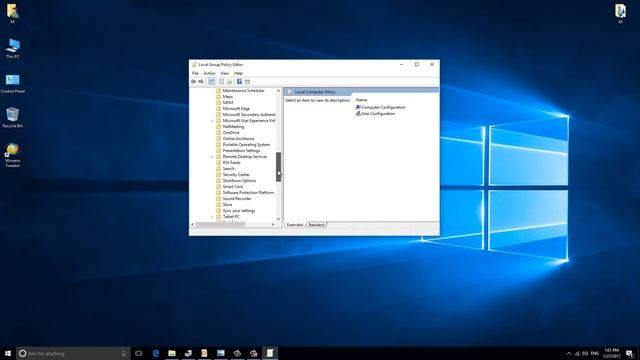Show hidden system tray icons
640x360 pixels.
tap(569, 353)
